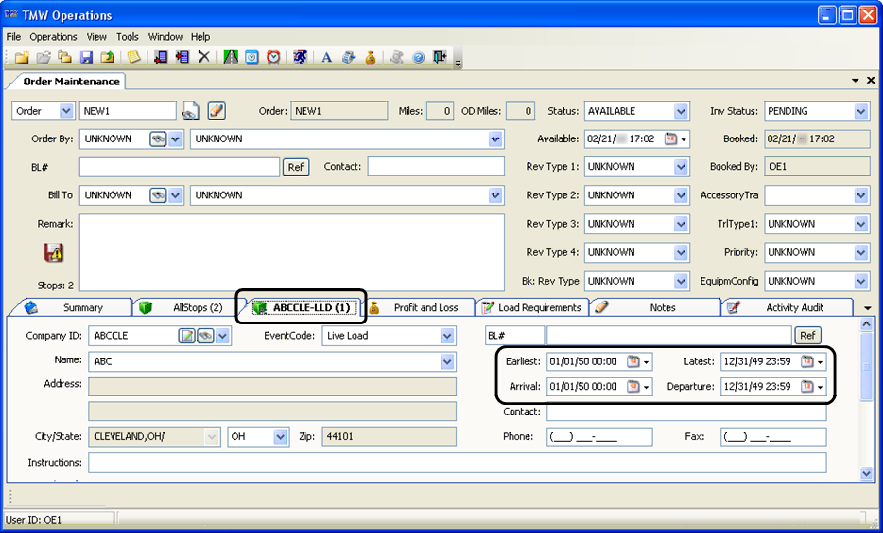Expand the Status dropdown showing AVAILABLE
The image size is (883, 533).
[681, 111]
